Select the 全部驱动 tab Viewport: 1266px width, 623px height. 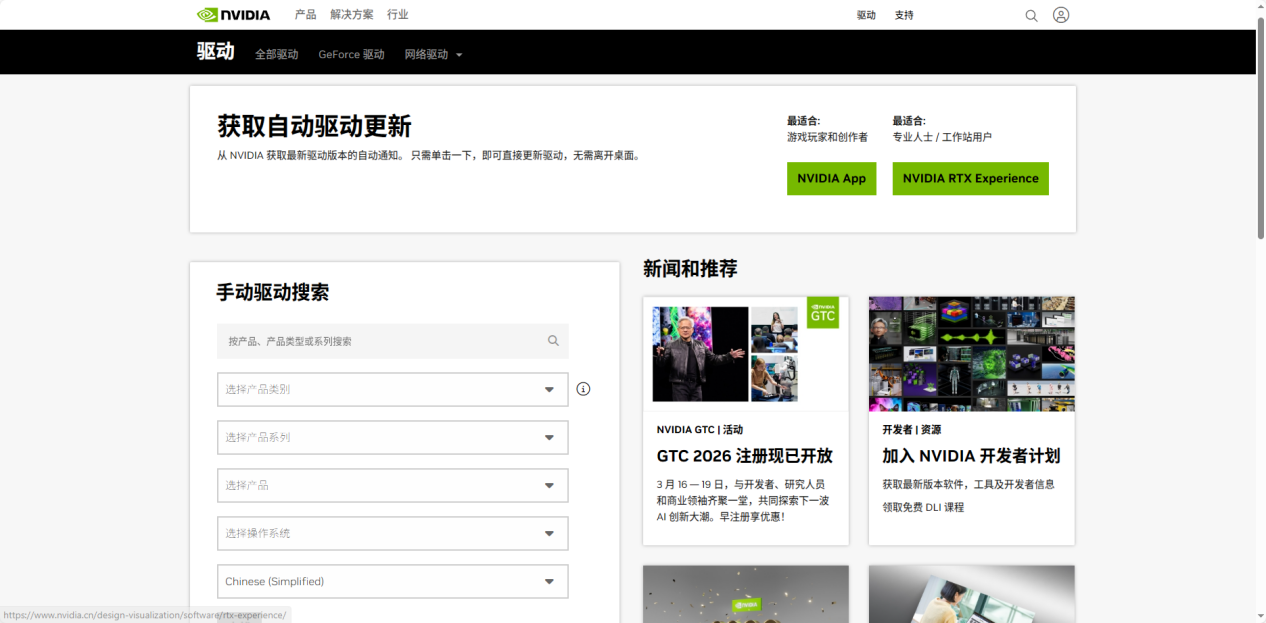tap(276, 55)
